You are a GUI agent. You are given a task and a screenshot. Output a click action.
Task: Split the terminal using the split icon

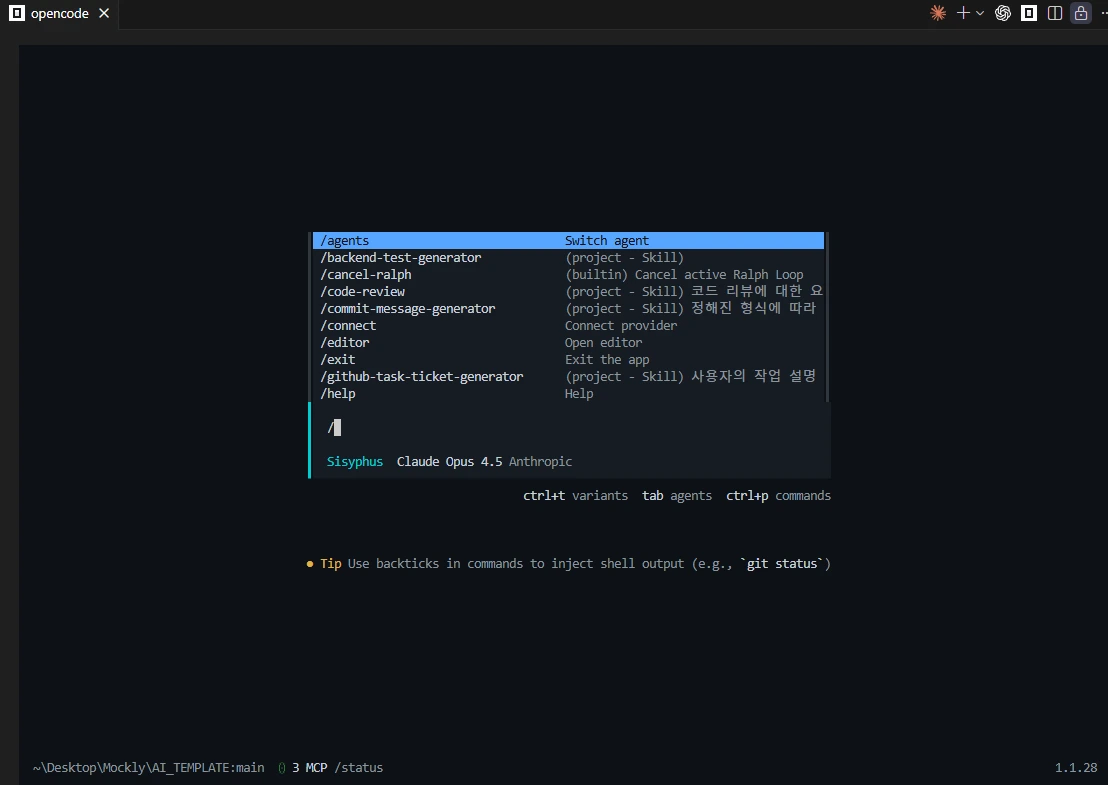1054,13
